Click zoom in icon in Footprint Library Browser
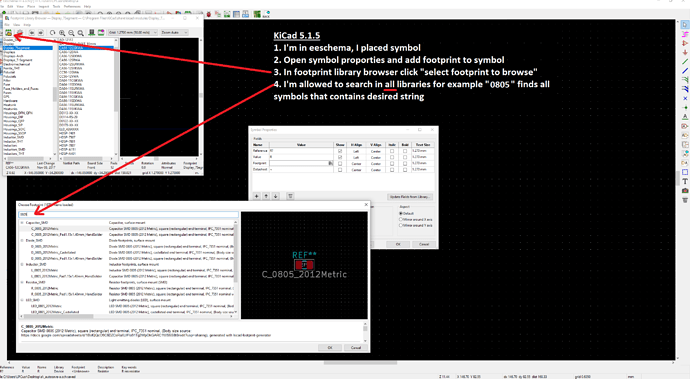Image resolution: width=690 pixels, height=379 pixels. [62, 33]
